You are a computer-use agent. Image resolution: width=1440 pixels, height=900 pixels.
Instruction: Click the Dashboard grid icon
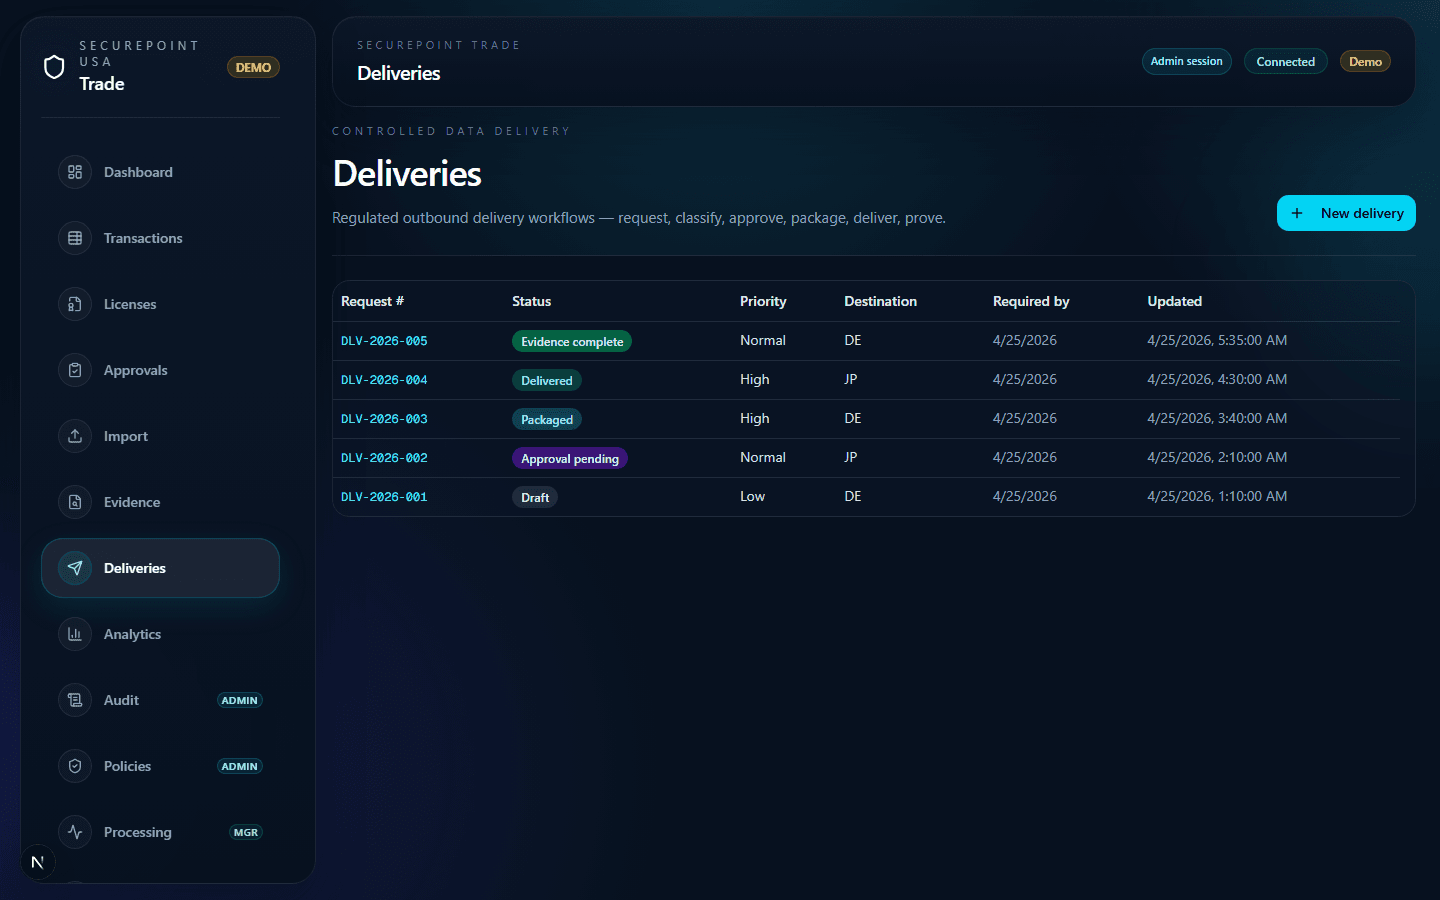click(75, 172)
